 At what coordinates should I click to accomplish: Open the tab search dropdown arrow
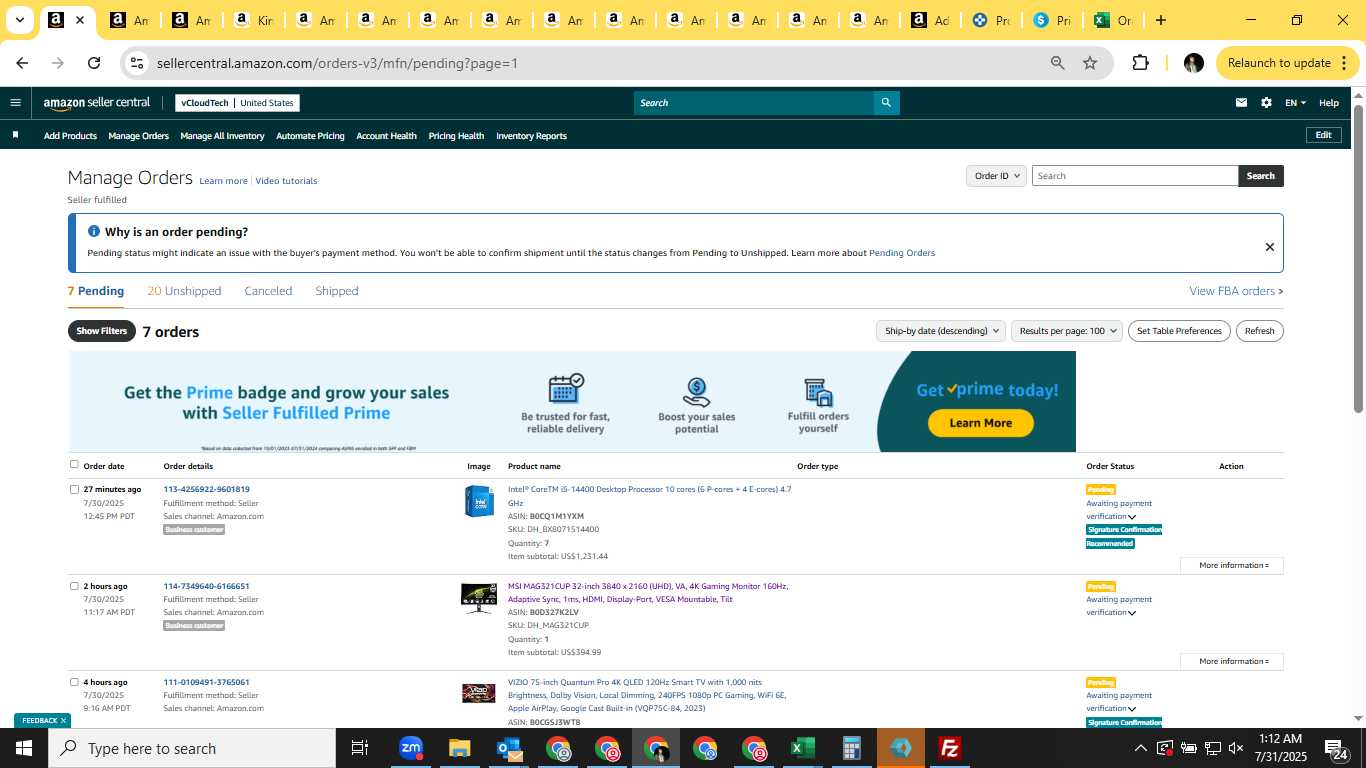19,20
